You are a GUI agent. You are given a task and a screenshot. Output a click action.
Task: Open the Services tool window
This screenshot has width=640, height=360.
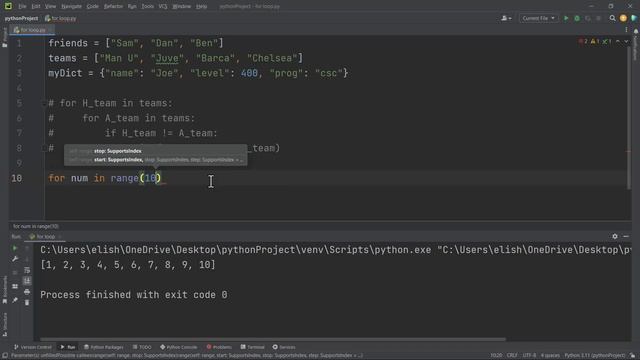284,347
